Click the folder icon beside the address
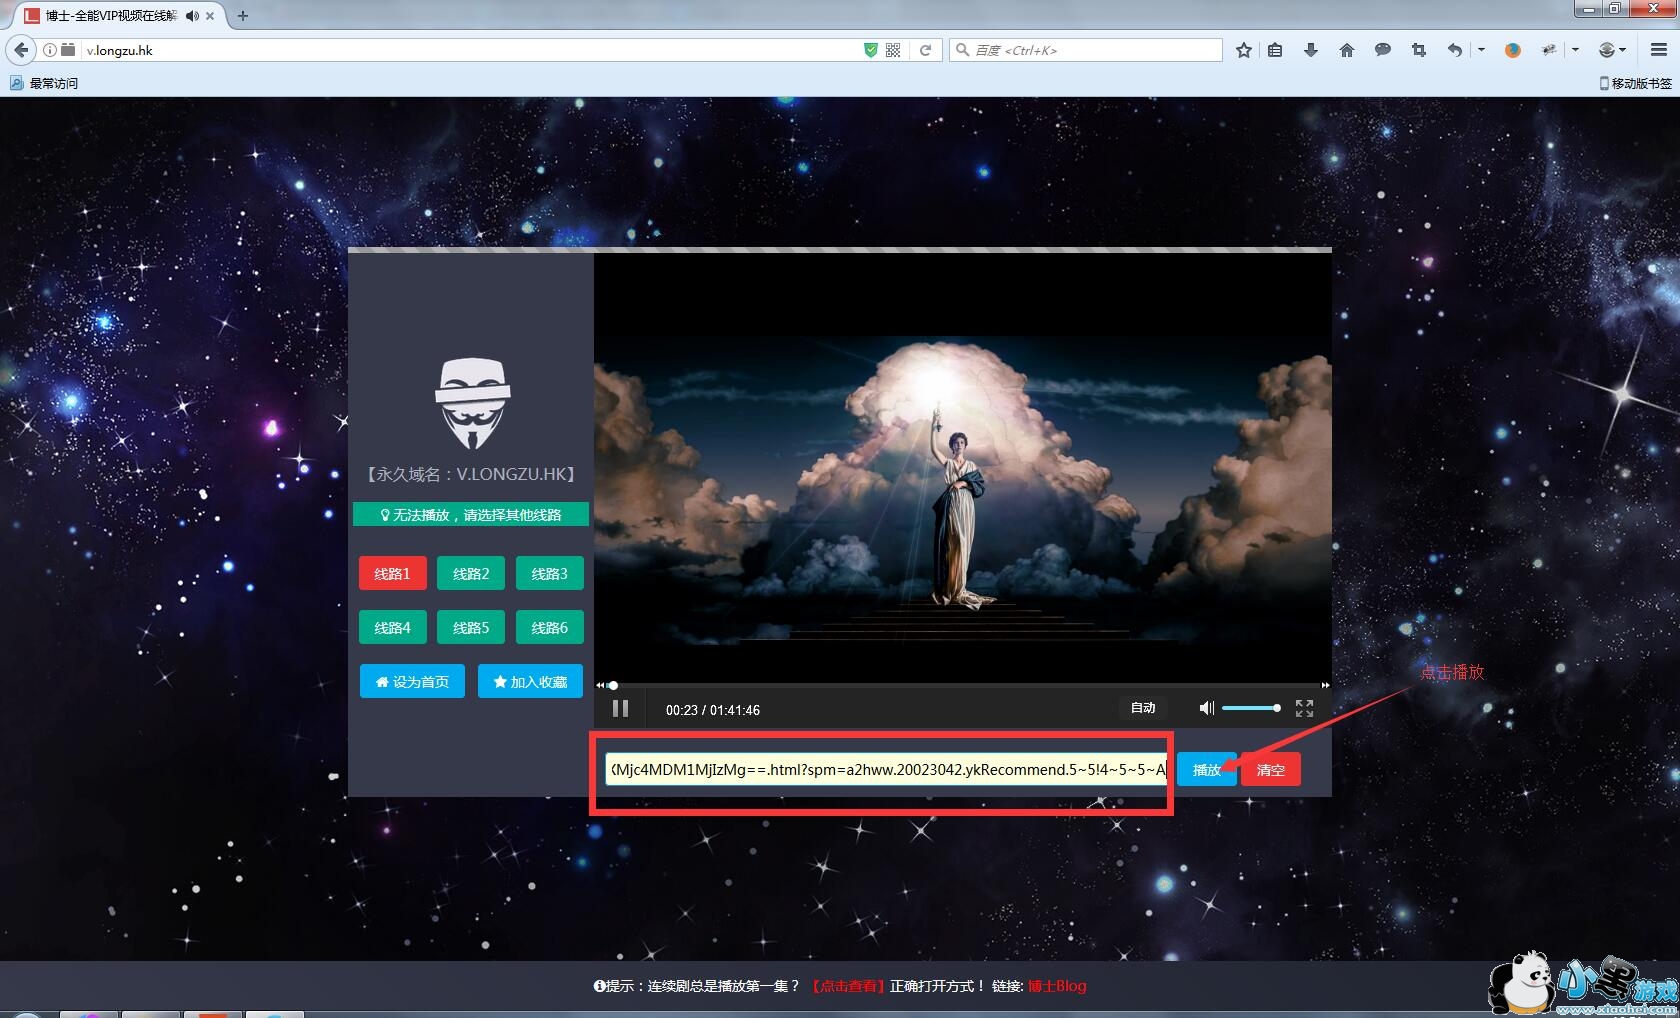1680x1018 pixels. [x=68, y=50]
